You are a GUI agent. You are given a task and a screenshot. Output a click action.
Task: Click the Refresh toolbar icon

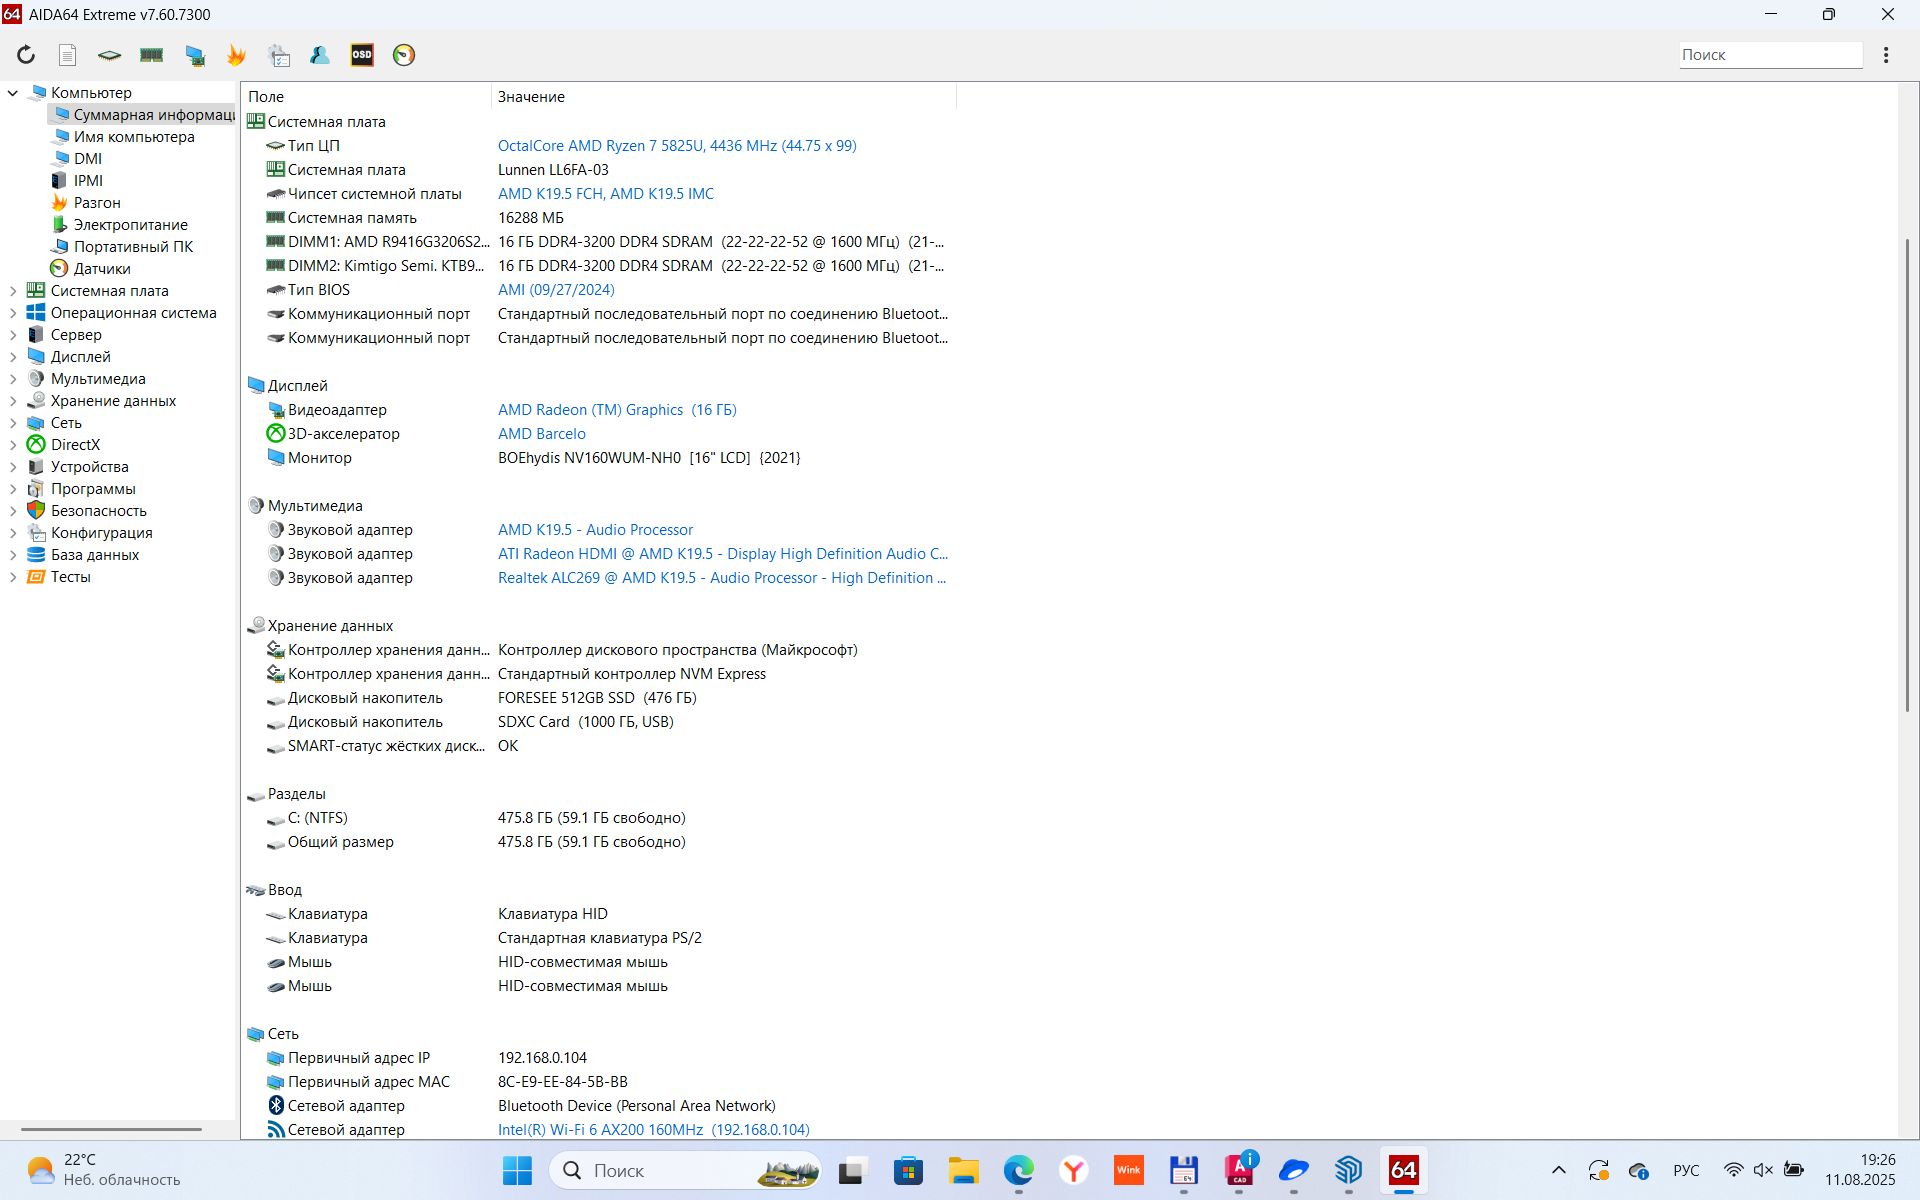coord(26,55)
